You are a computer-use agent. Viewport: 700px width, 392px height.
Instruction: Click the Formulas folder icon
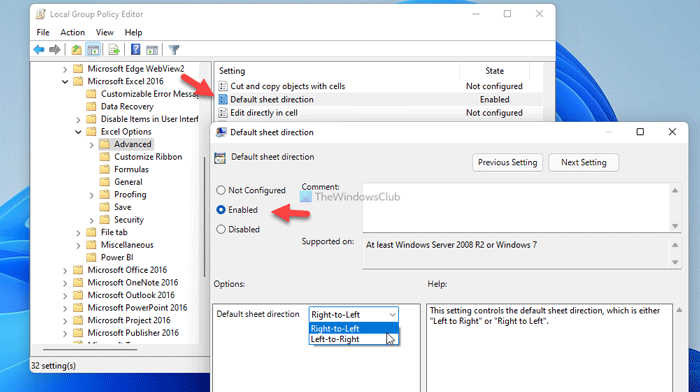pyautogui.click(x=105, y=169)
